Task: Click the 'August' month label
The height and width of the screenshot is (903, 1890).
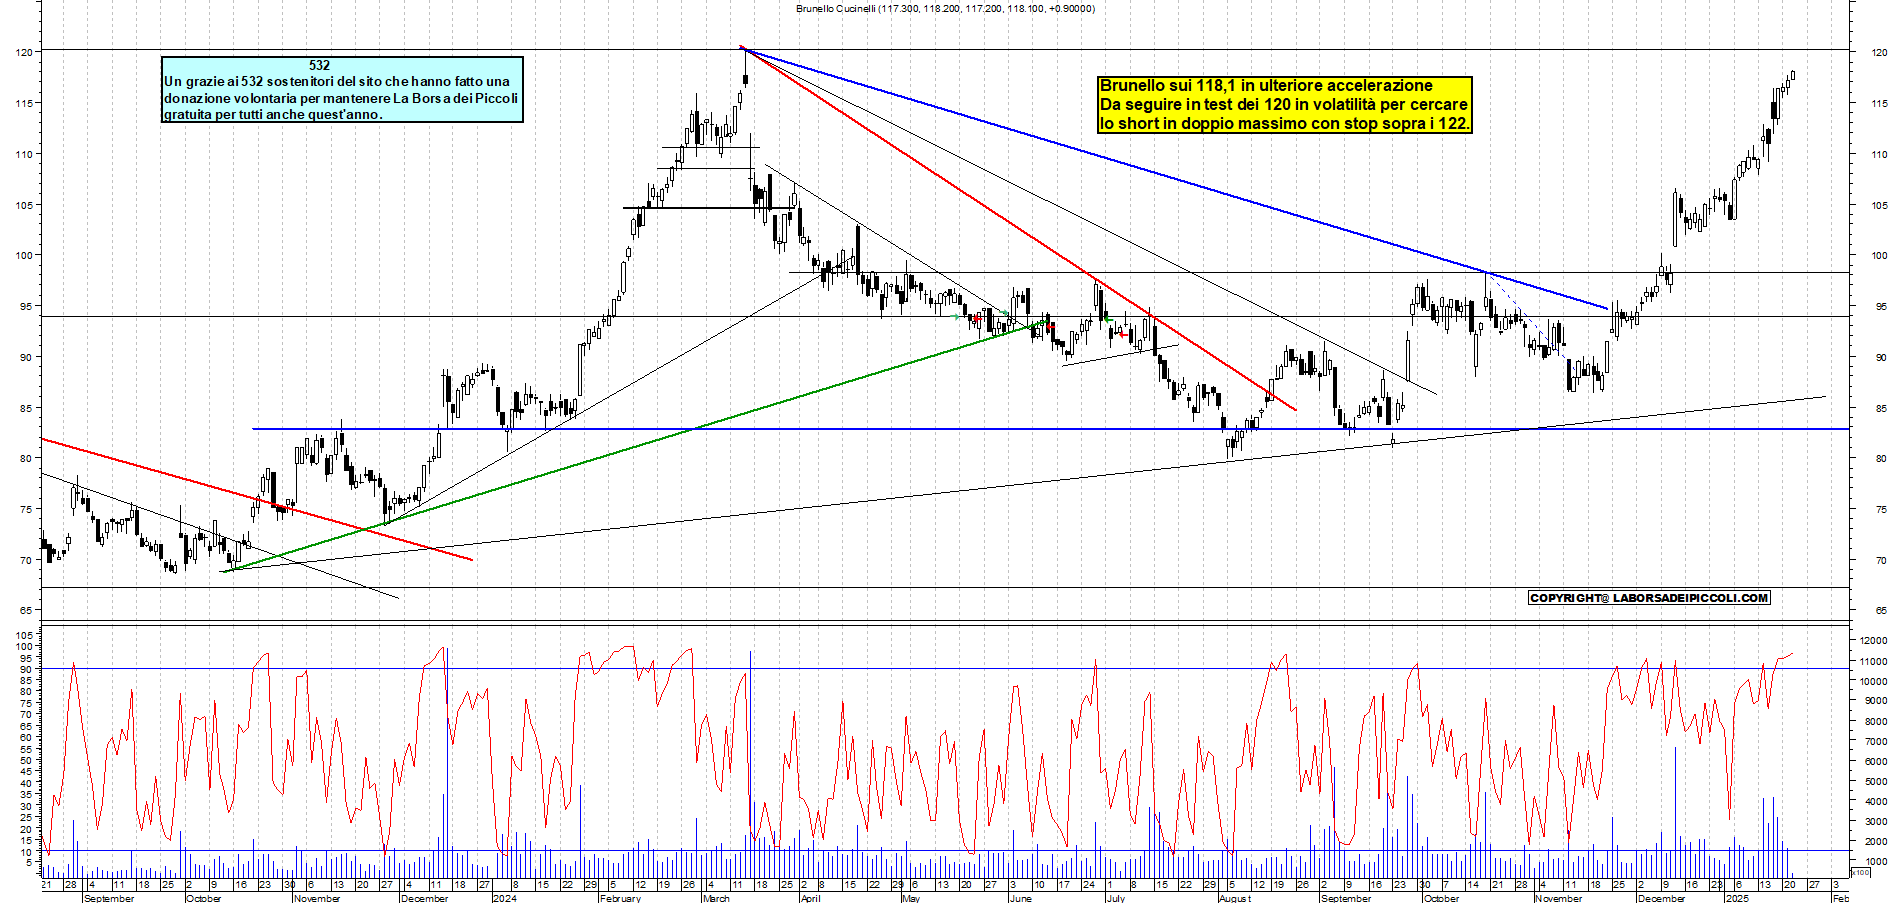Action: click(x=1235, y=897)
